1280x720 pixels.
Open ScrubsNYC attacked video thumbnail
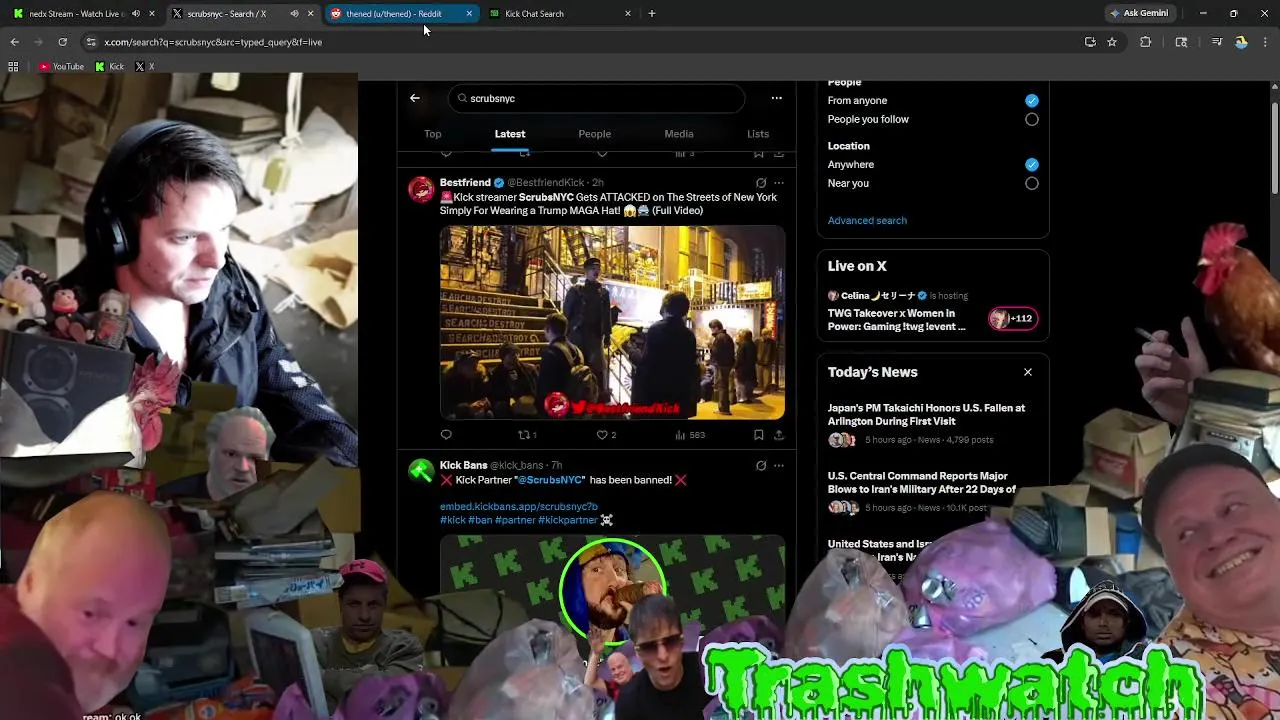(612, 322)
